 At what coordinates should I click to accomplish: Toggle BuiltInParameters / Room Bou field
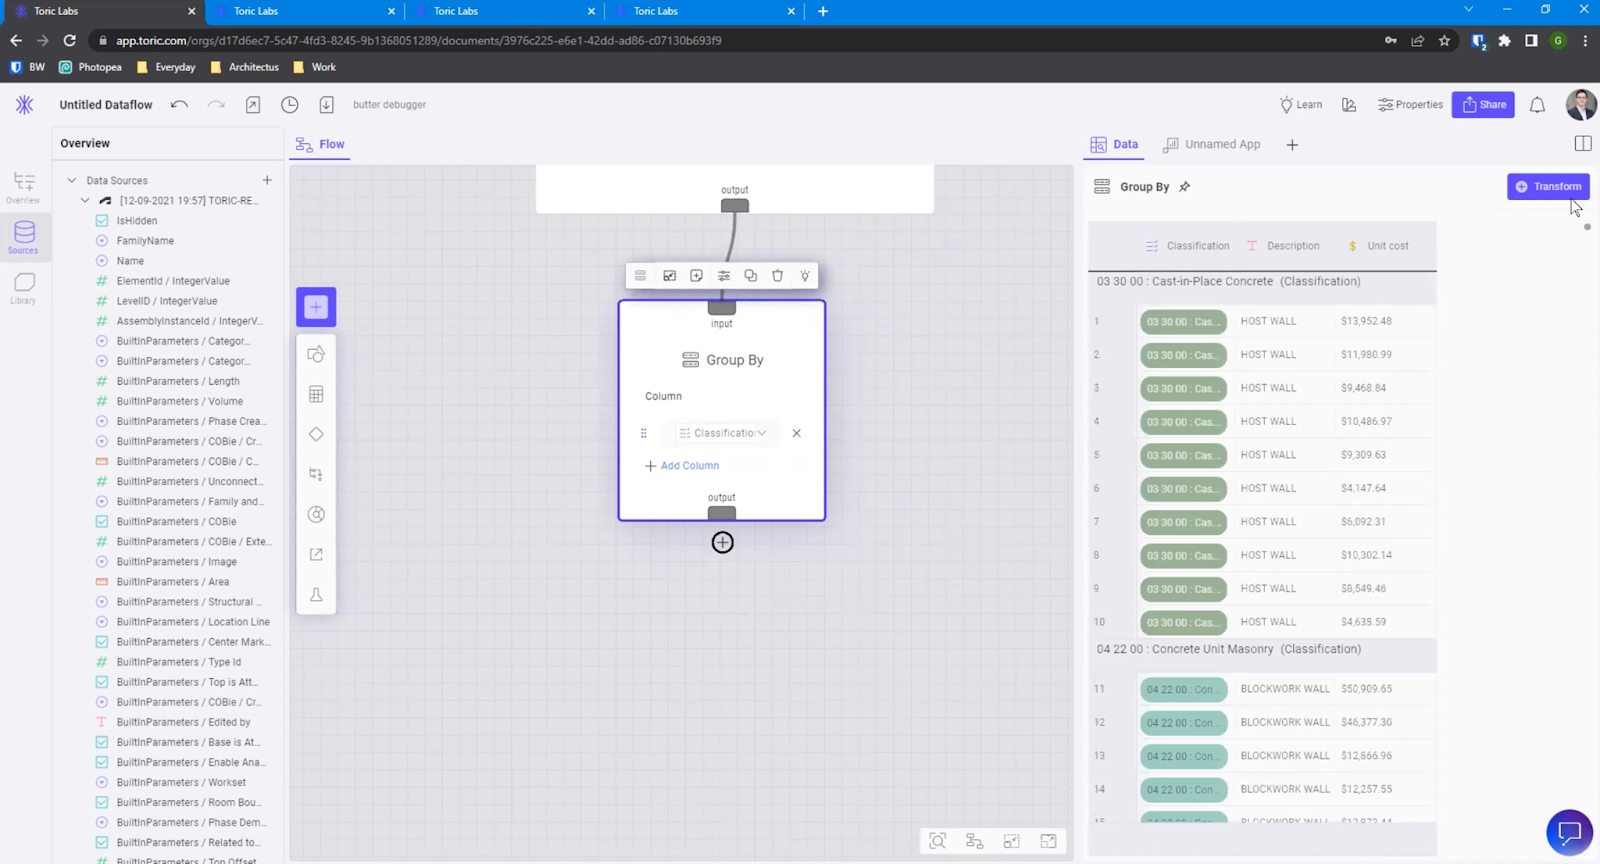[101, 802]
